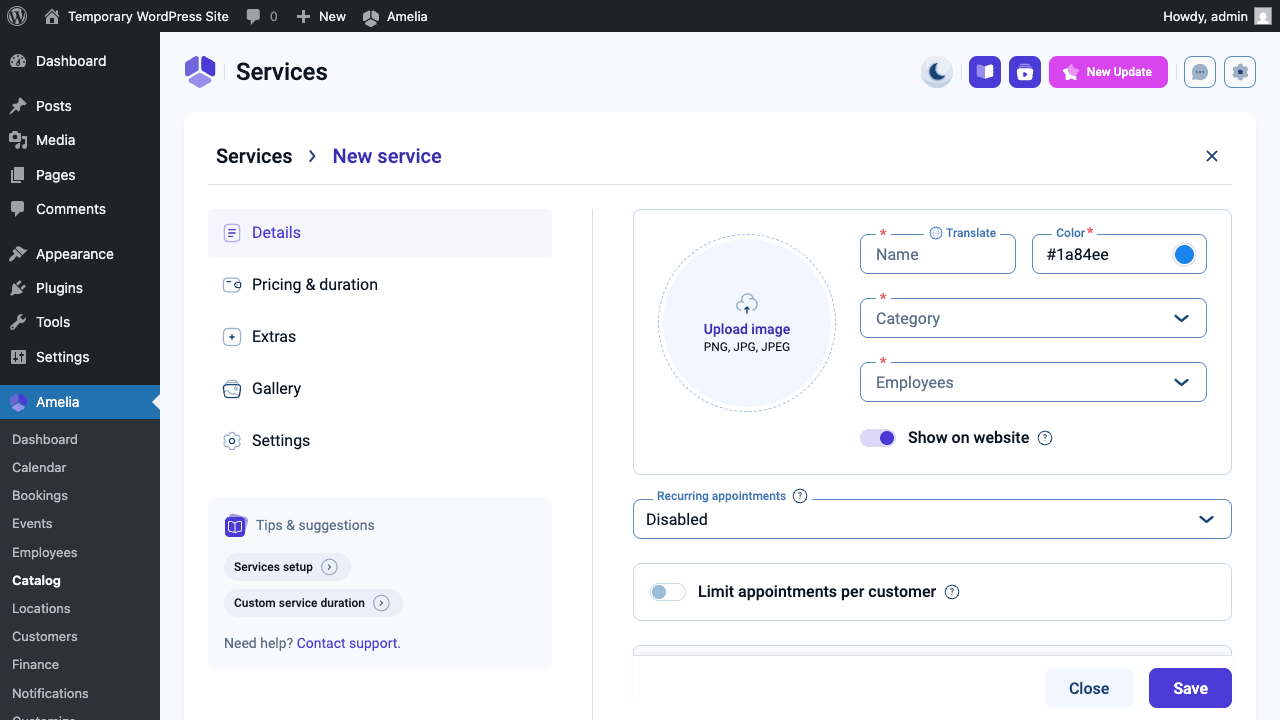Enable Limit appointments per customer switch
The height and width of the screenshot is (720, 1280).
pyautogui.click(x=667, y=592)
